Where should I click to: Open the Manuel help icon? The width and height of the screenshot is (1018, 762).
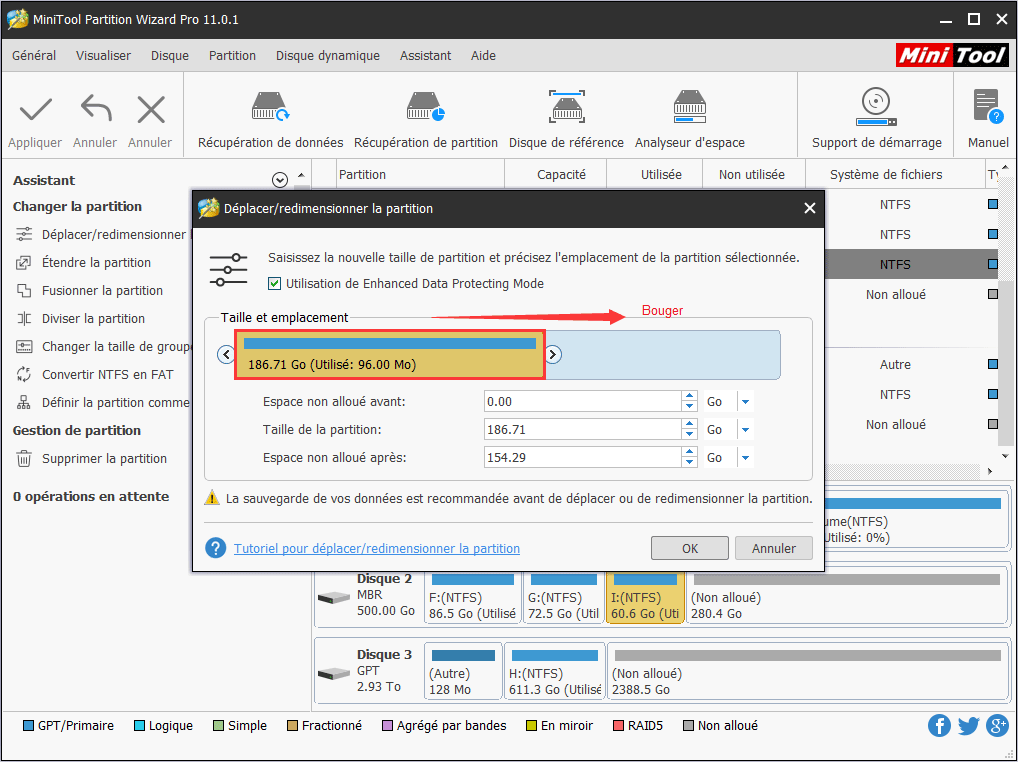[x=987, y=106]
